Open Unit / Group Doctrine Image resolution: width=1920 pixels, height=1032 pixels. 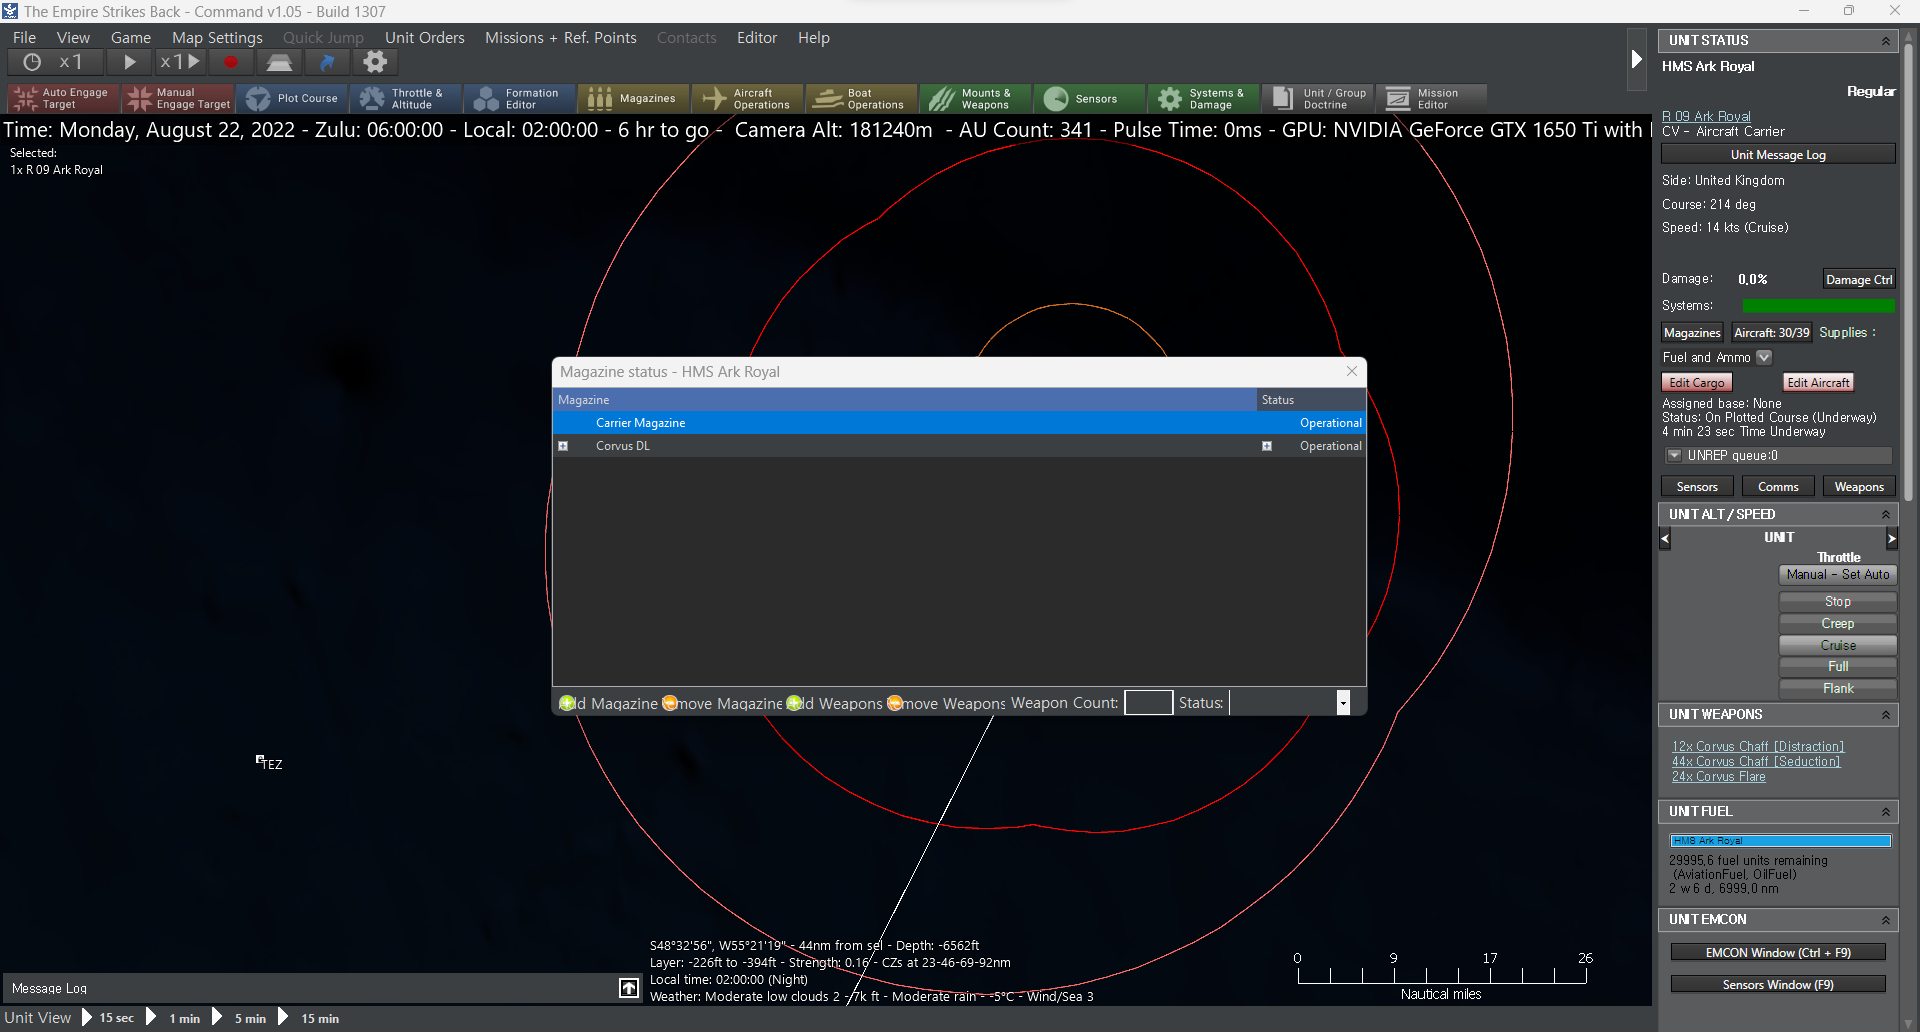[x=1318, y=98]
